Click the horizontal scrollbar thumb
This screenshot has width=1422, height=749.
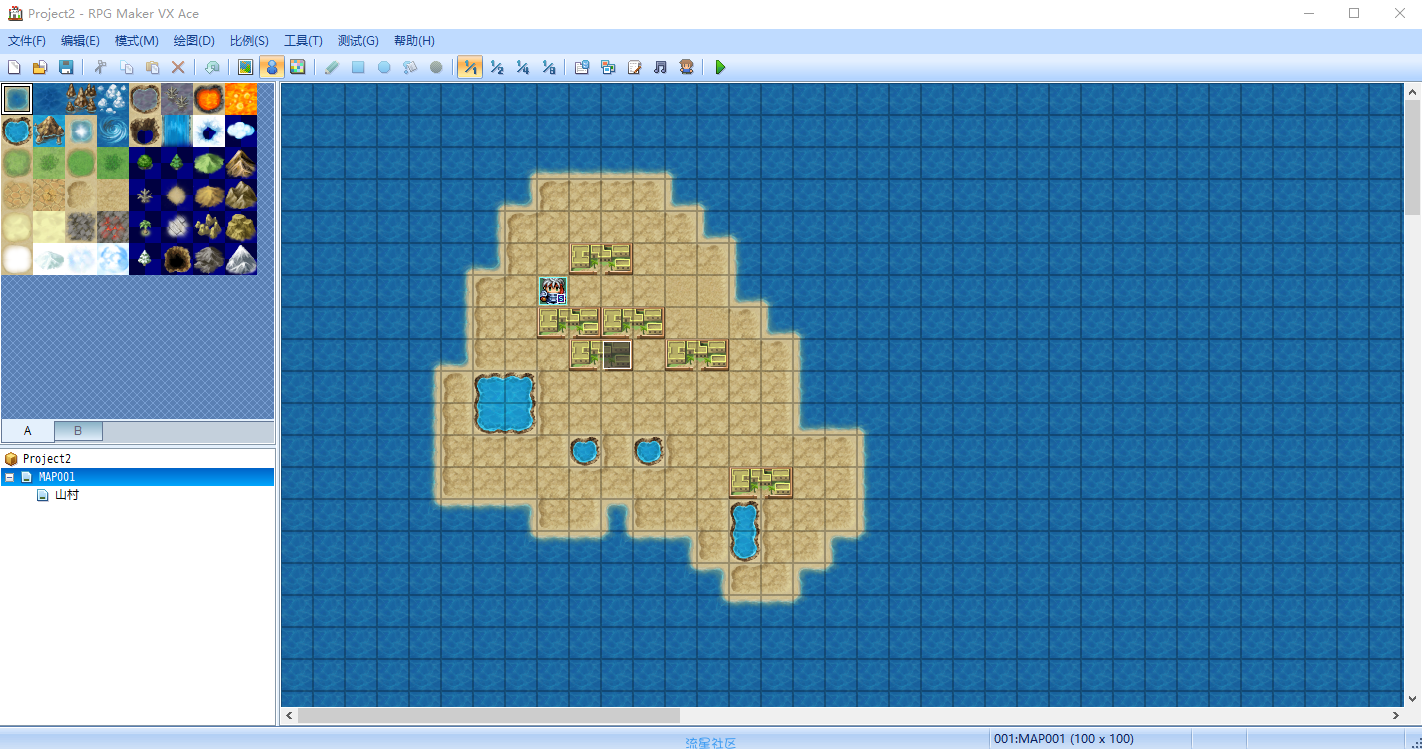(489, 716)
